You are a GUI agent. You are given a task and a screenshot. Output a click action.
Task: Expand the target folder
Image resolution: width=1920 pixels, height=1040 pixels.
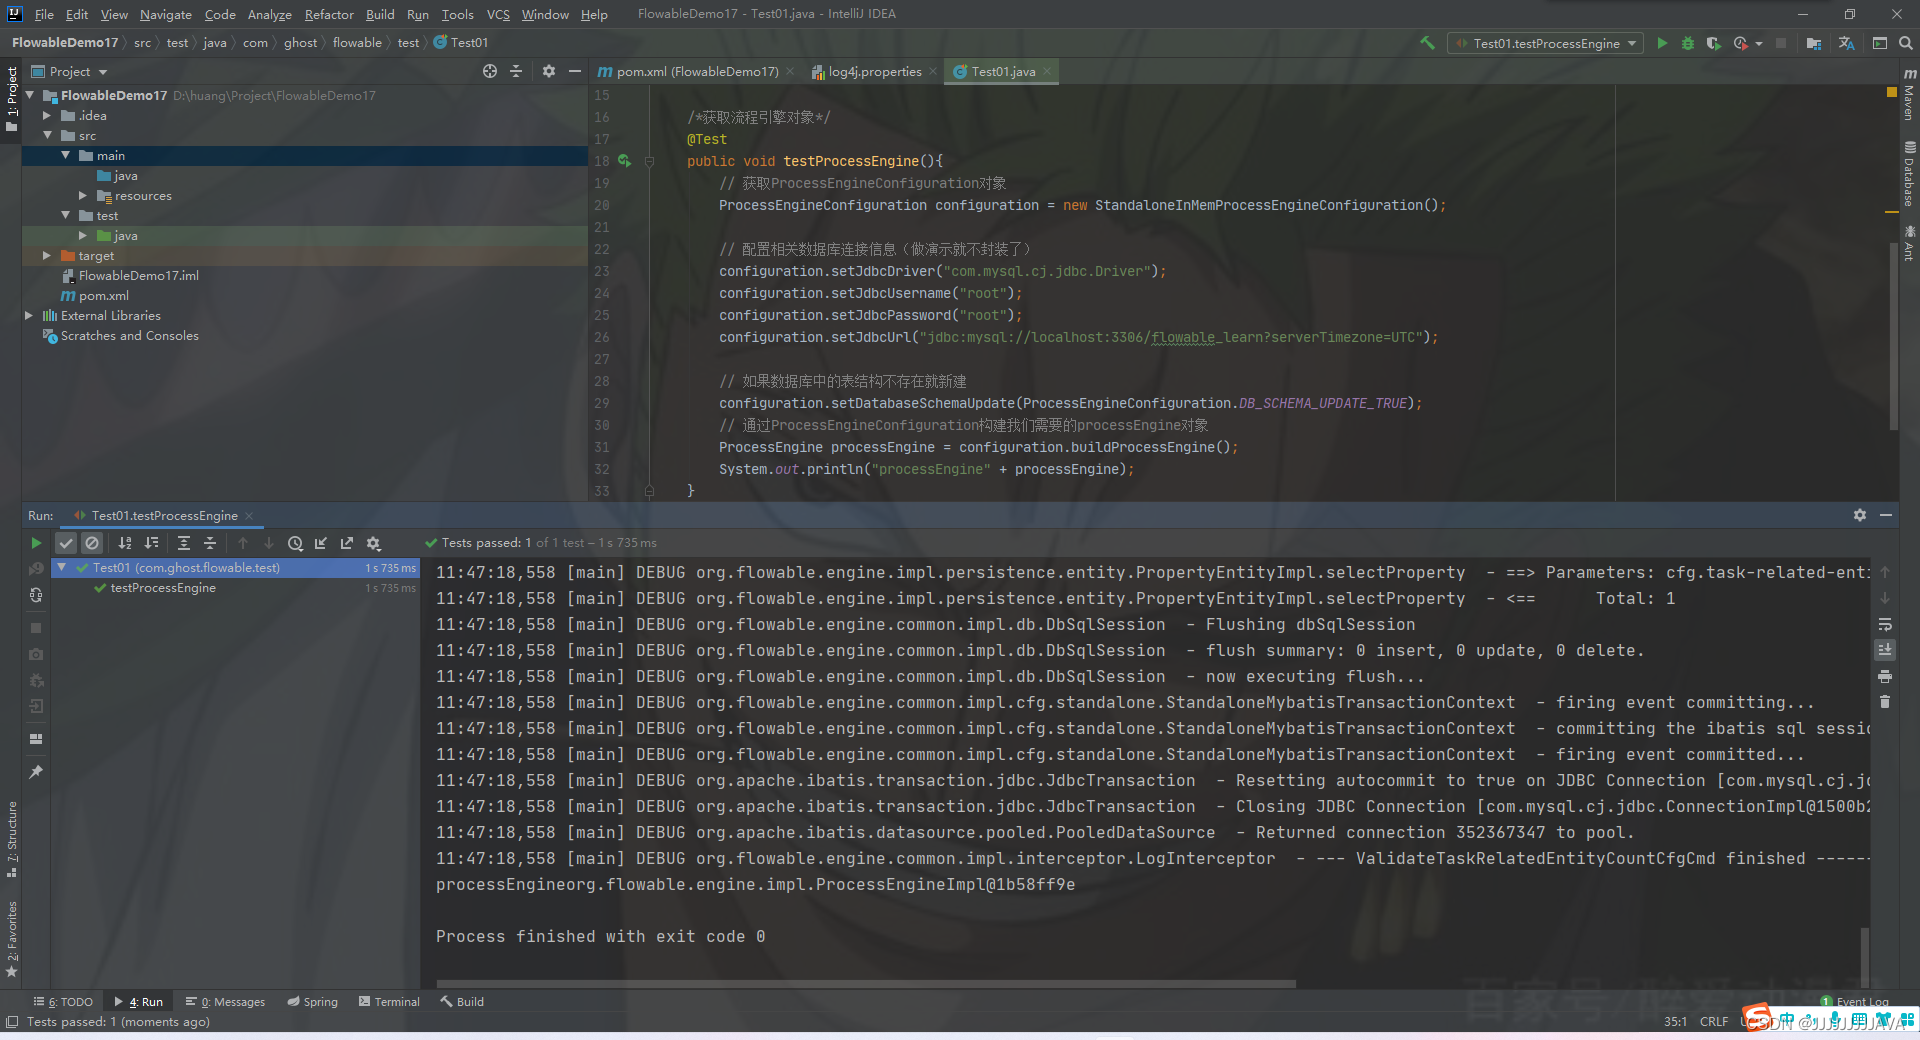click(47, 255)
